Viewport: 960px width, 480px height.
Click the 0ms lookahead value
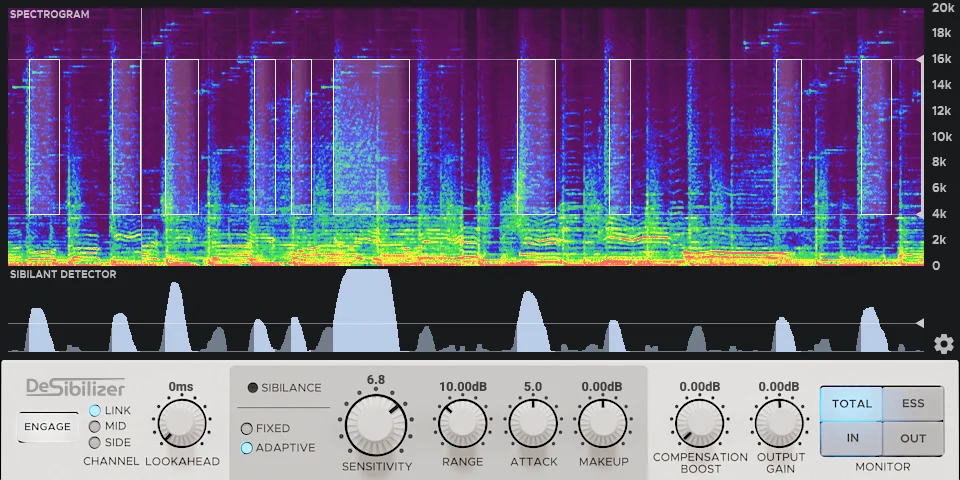pos(181,386)
